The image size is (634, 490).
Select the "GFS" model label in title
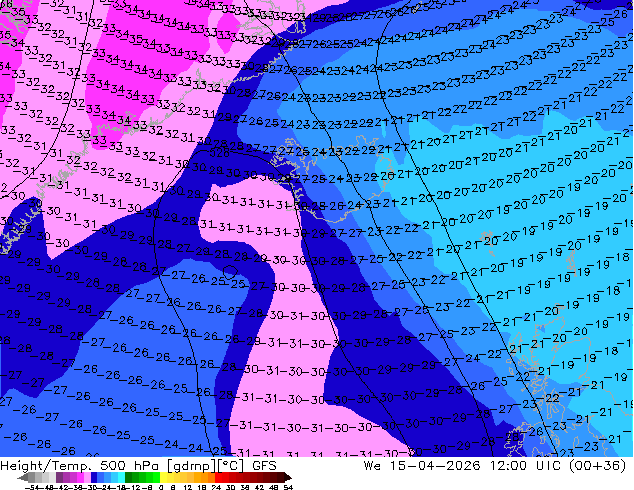[264, 466]
